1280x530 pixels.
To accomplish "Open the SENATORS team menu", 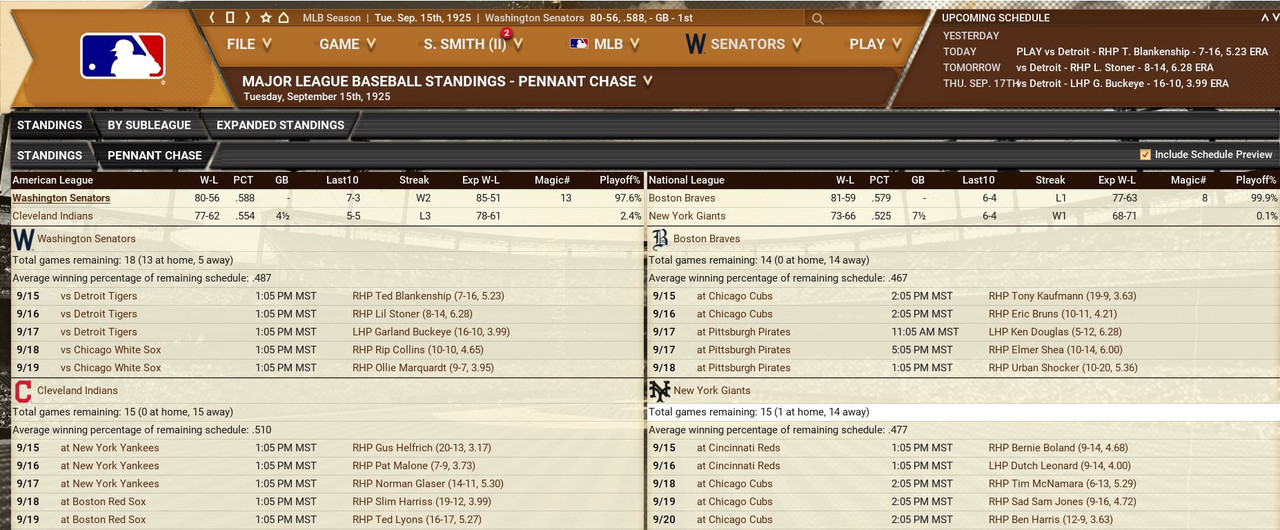I will pyautogui.click(x=744, y=44).
